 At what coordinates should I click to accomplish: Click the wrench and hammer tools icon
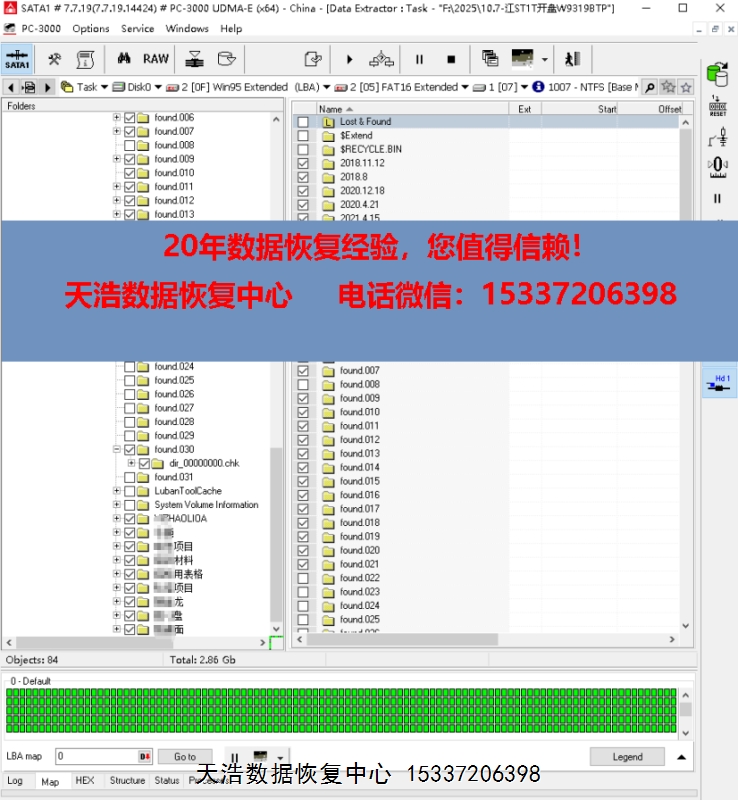pyautogui.click(x=55, y=59)
